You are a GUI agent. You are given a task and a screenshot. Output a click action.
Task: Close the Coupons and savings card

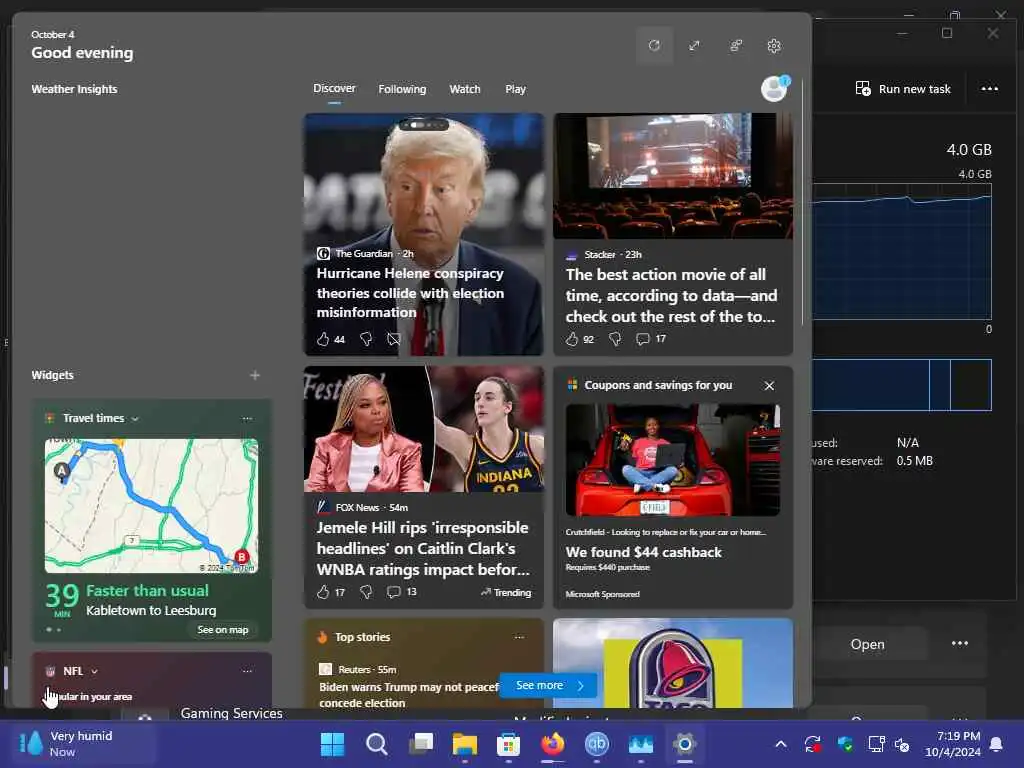[769, 385]
